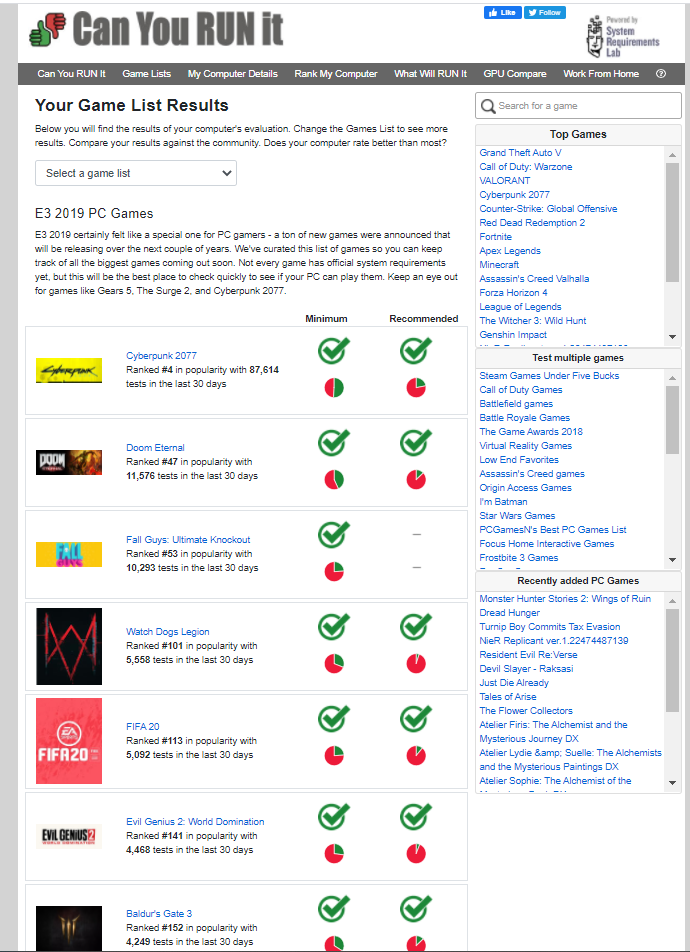
Task: Click the Watch Dogs Legion recommended pie chart
Action: click(415, 664)
